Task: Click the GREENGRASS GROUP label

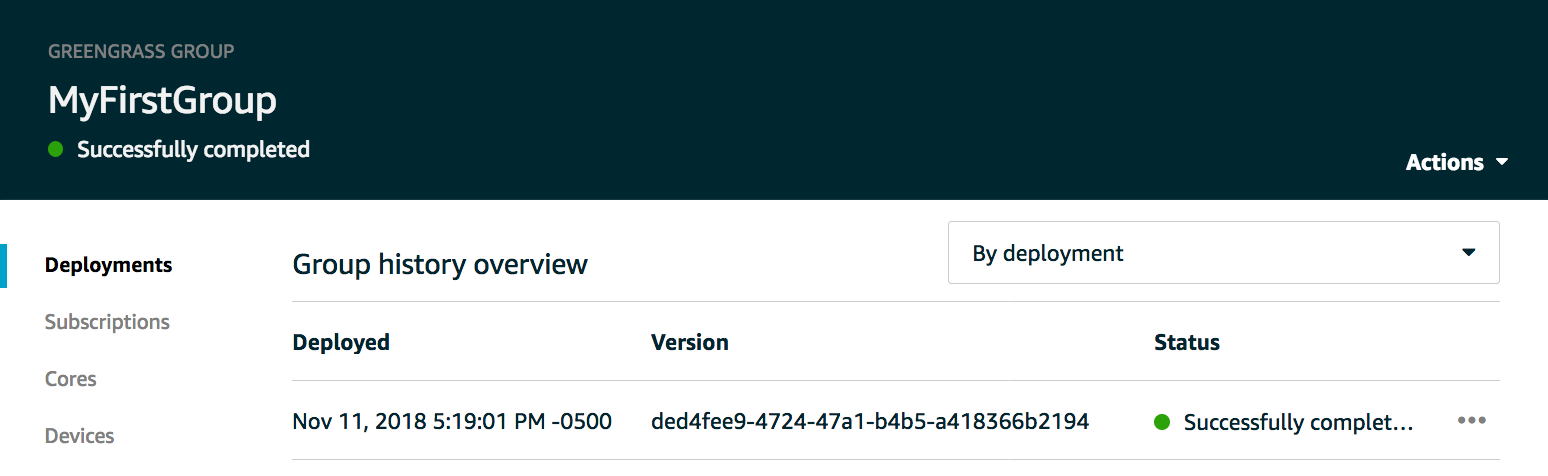Action: 141,51
